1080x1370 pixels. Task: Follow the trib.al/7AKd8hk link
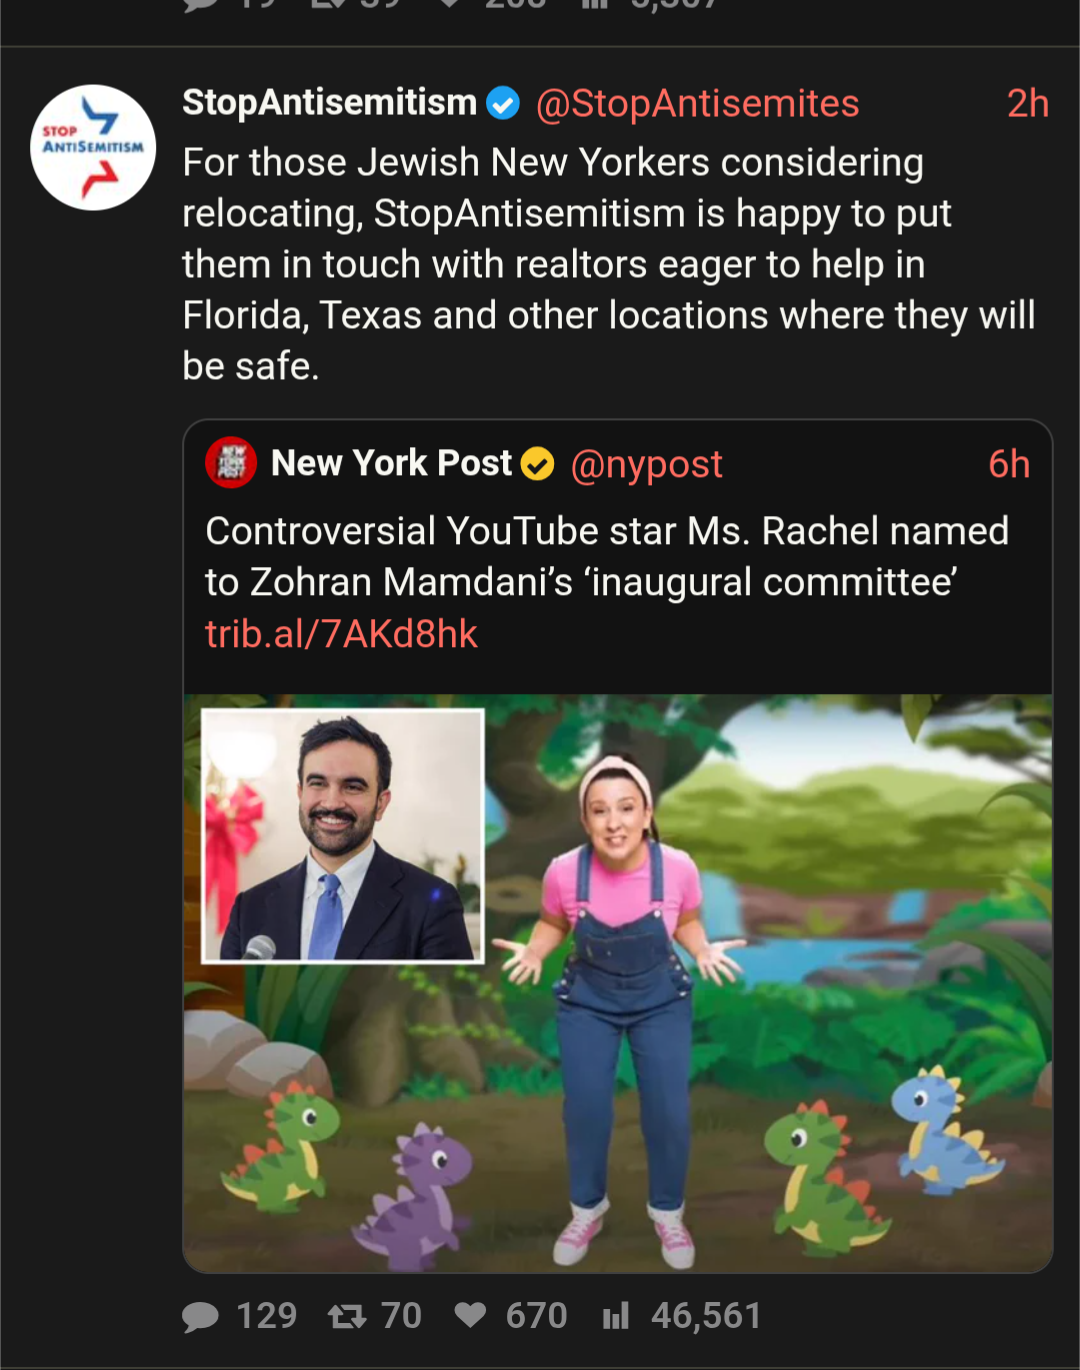point(341,634)
